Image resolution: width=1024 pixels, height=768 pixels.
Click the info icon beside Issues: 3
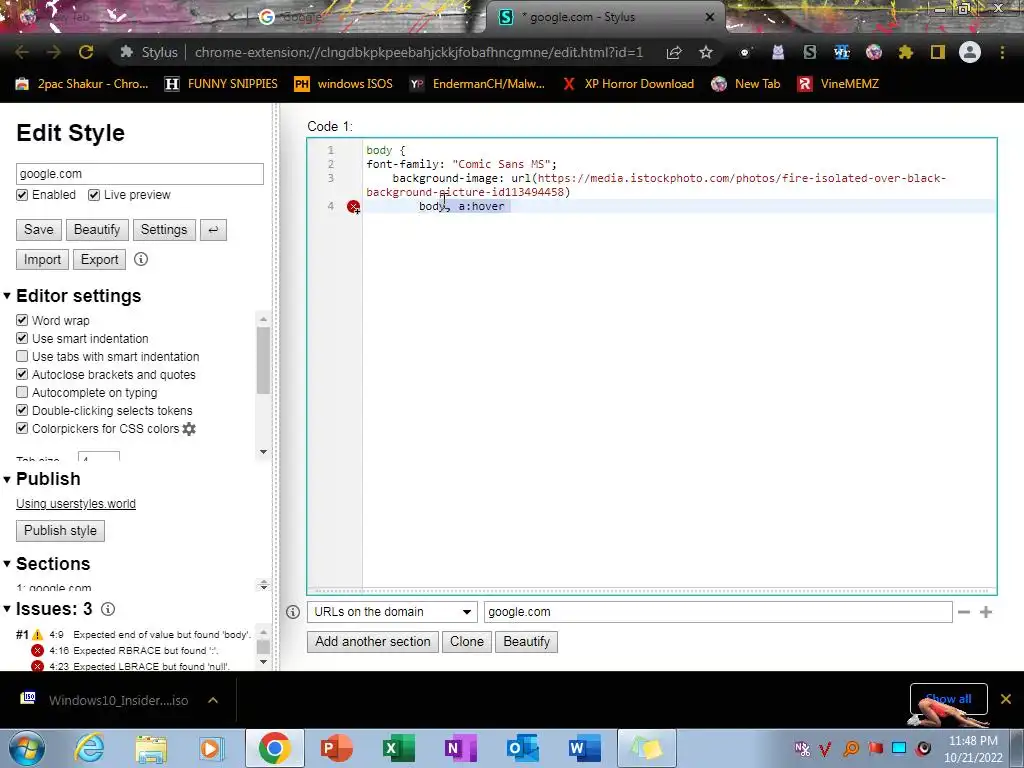(x=108, y=609)
